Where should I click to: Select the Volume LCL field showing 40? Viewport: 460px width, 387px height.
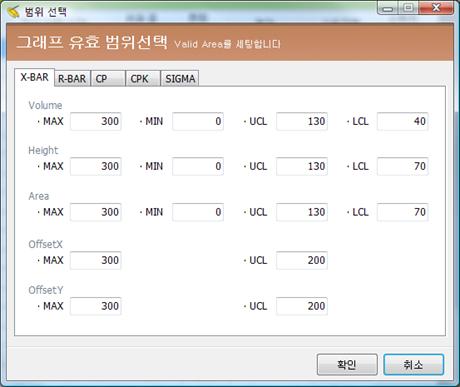click(403, 121)
